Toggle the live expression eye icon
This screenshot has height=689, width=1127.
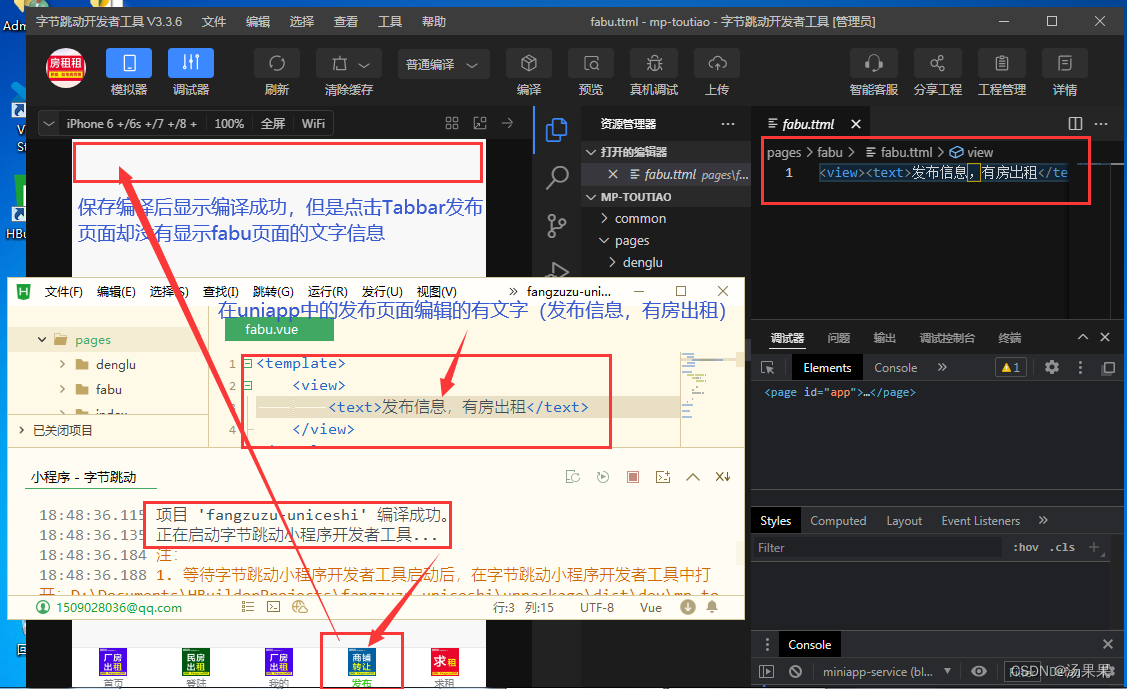pos(978,672)
